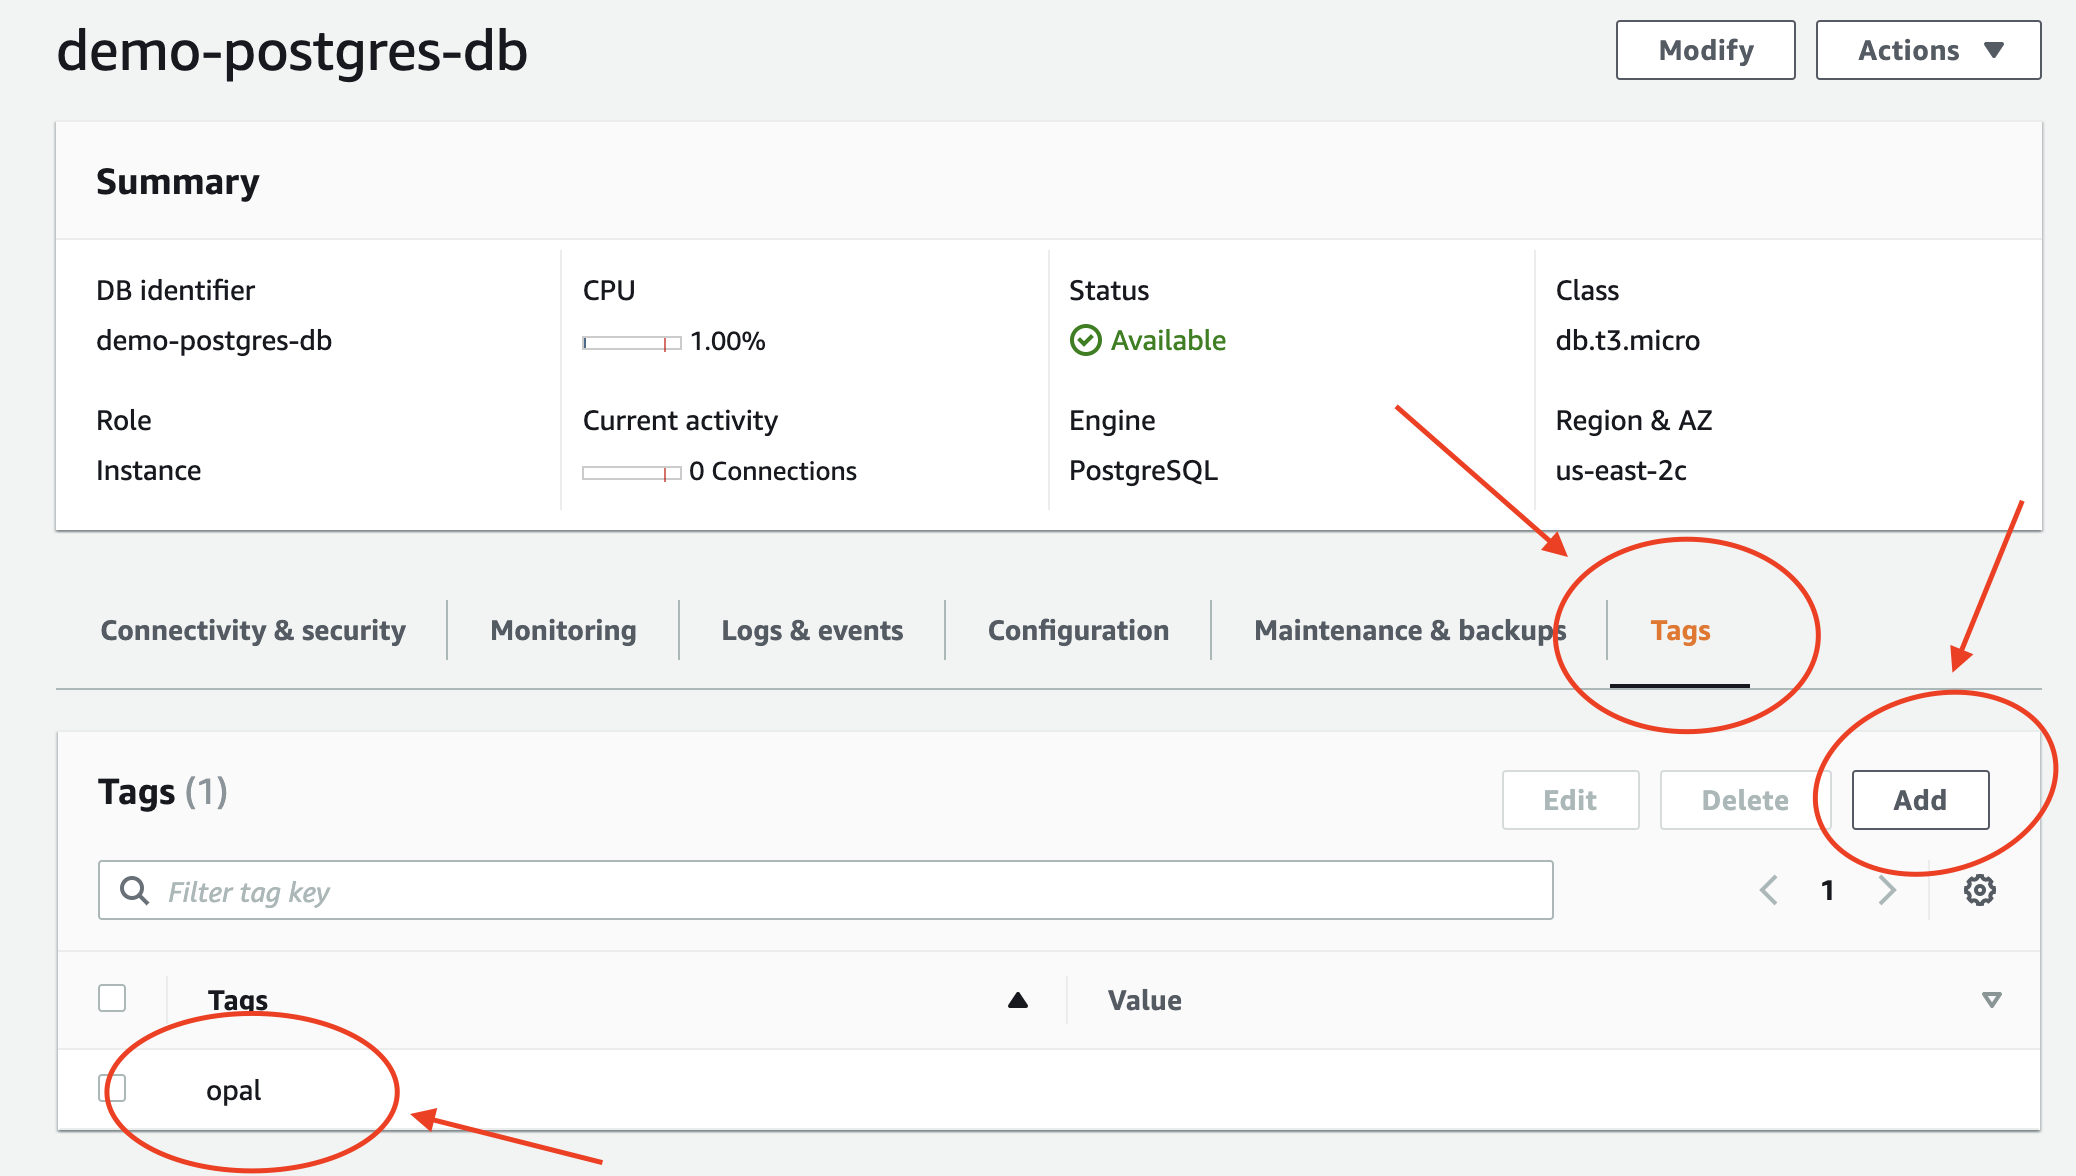
Task: Click page number 1 in pagination
Action: tap(1827, 890)
